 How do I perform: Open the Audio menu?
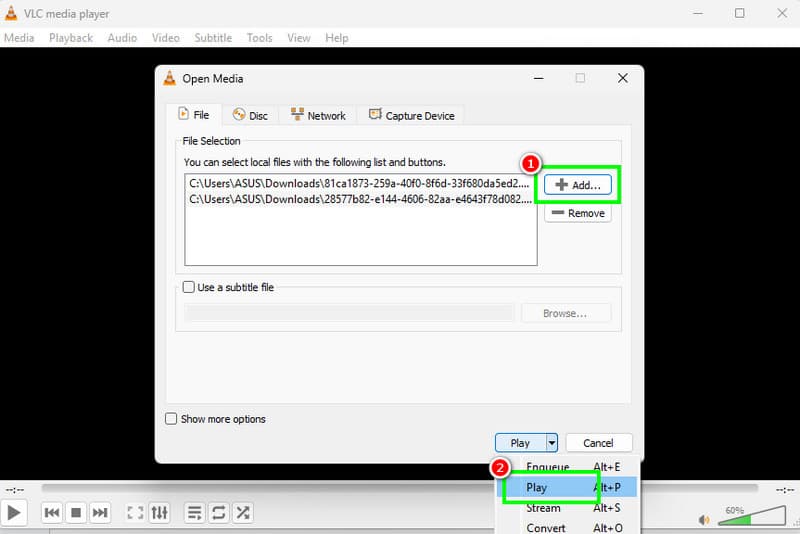tap(122, 38)
